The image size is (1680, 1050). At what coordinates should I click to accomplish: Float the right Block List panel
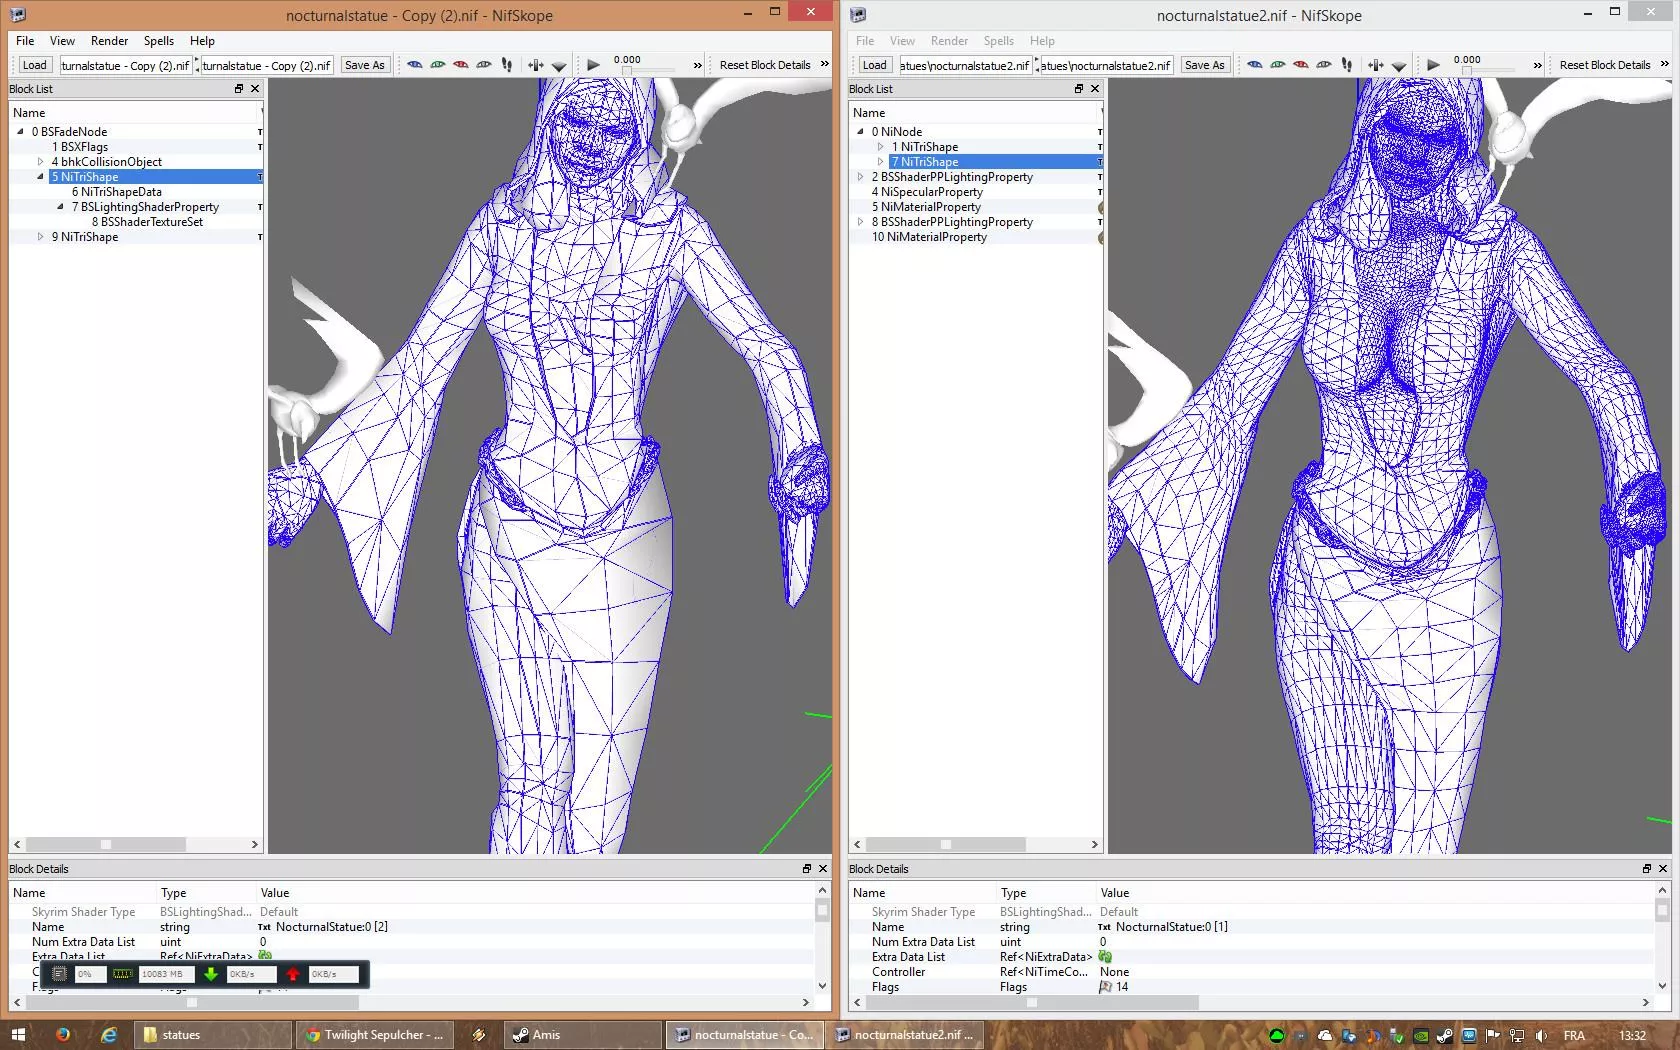tap(1079, 89)
